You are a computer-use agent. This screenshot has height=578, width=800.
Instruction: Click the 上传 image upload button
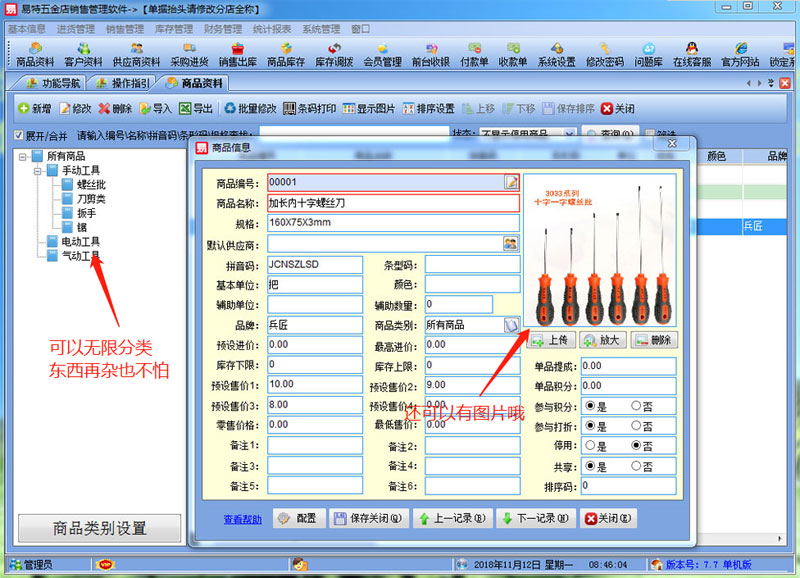coord(551,340)
